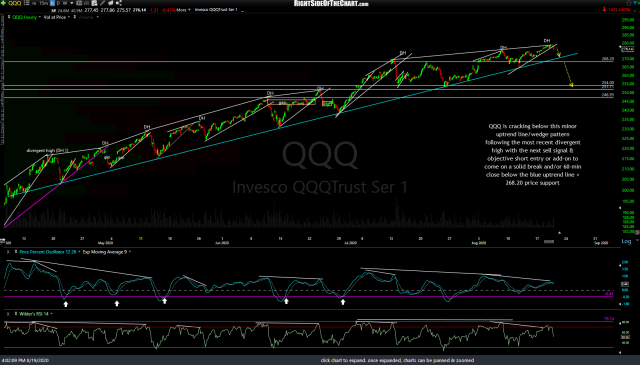Image resolution: width=640 pixels, height=365 pixels.
Task: Click the RightSideOfTheChart.com header logo
Action: 331,3
